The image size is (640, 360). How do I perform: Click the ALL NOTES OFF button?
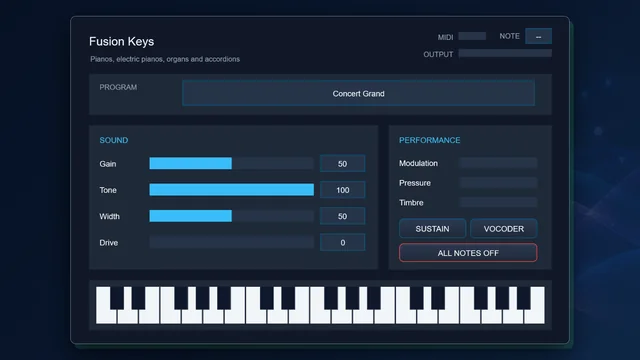[x=468, y=253]
